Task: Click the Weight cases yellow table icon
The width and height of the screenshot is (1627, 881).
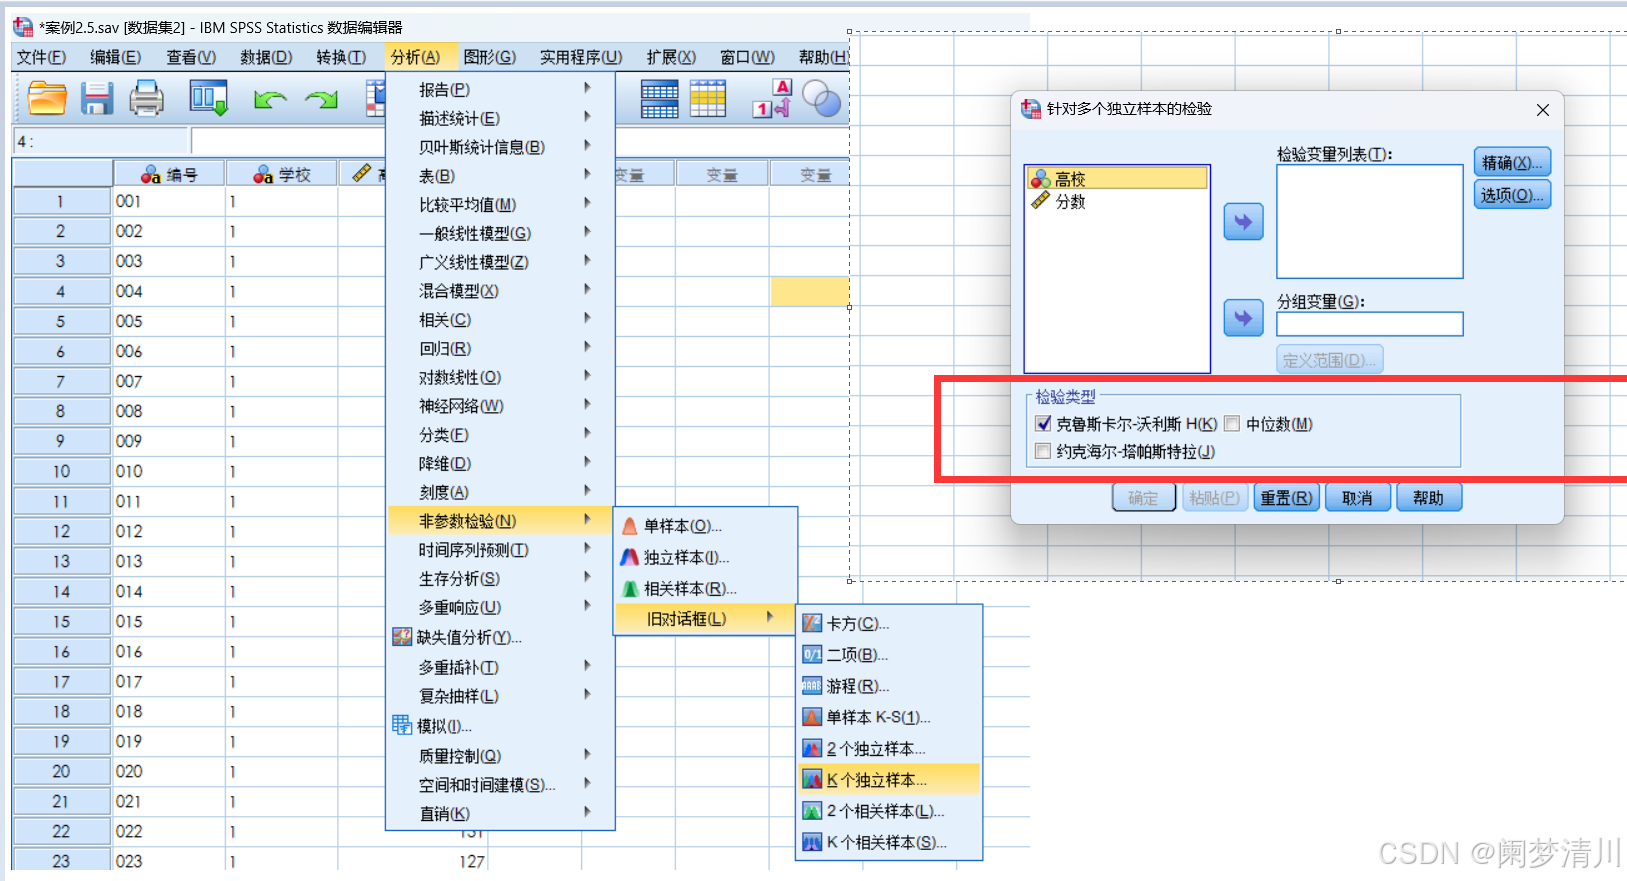Action: (707, 99)
